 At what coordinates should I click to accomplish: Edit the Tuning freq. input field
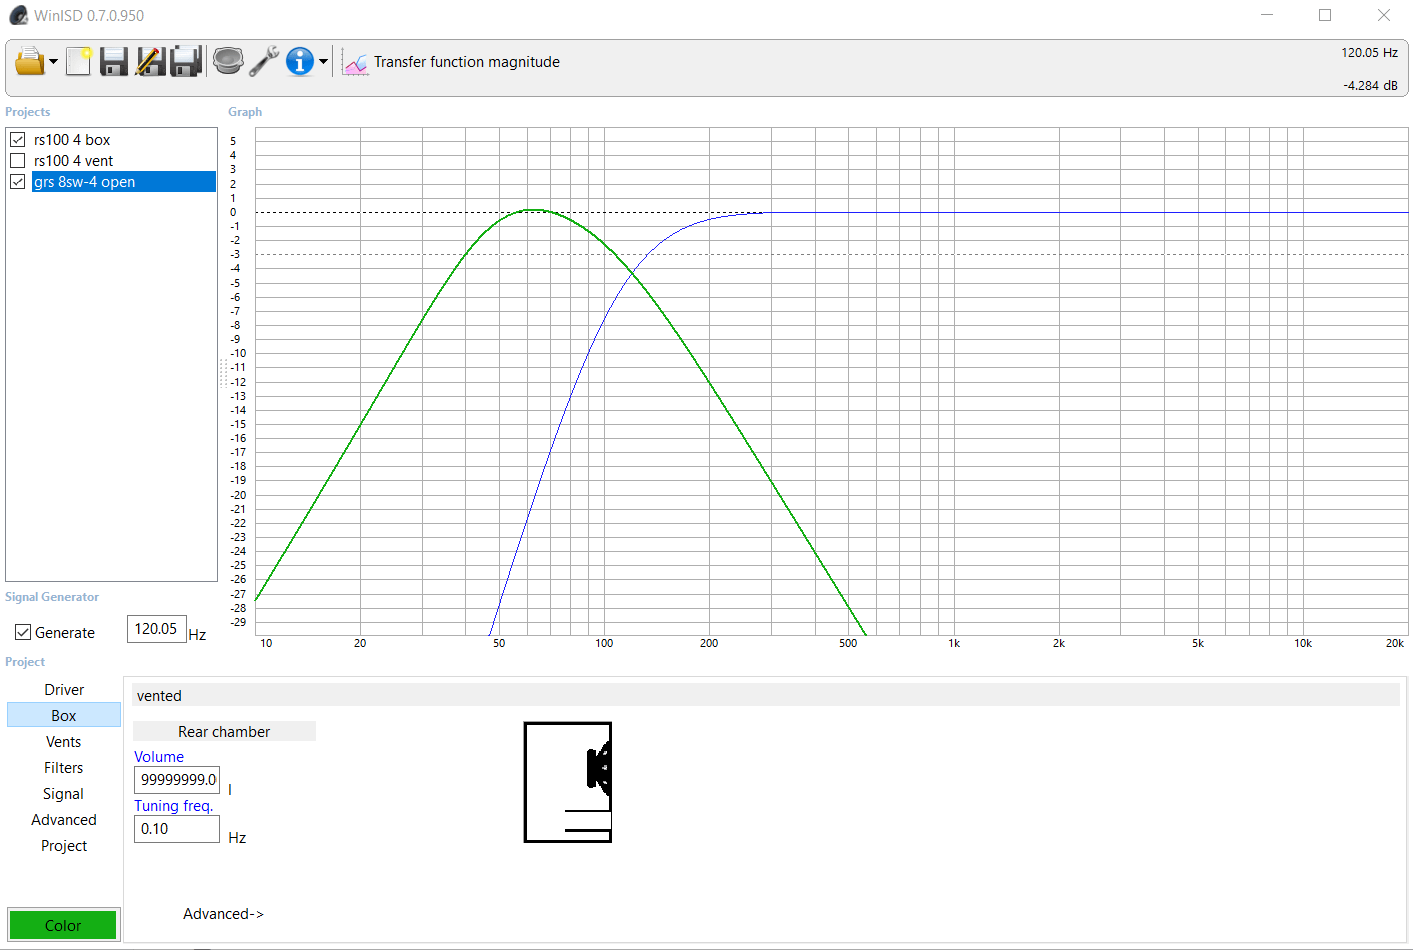point(177,829)
